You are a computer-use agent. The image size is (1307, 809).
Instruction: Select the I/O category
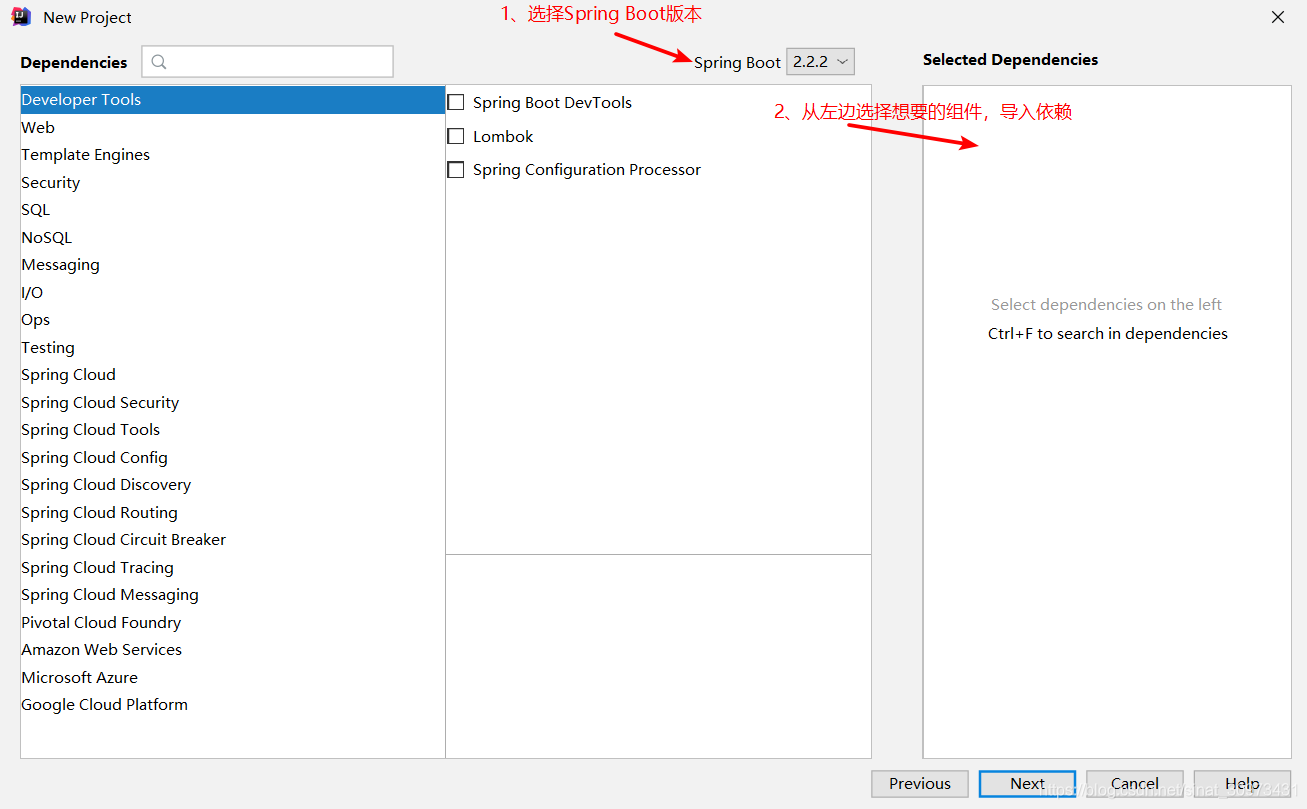click(233, 292)
